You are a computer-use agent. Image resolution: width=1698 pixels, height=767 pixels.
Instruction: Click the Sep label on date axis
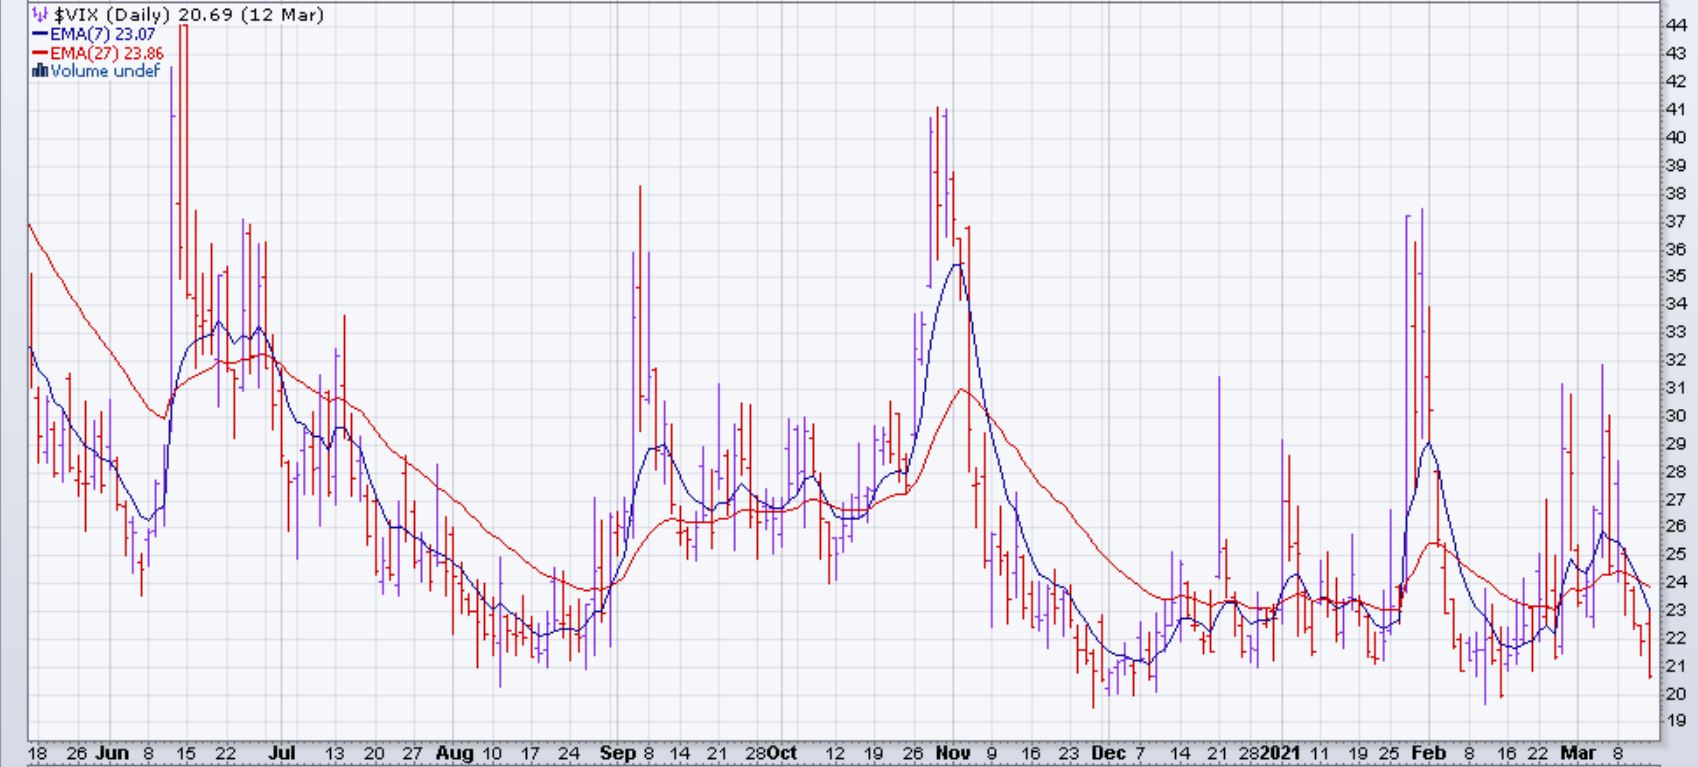tap(617, 753)
